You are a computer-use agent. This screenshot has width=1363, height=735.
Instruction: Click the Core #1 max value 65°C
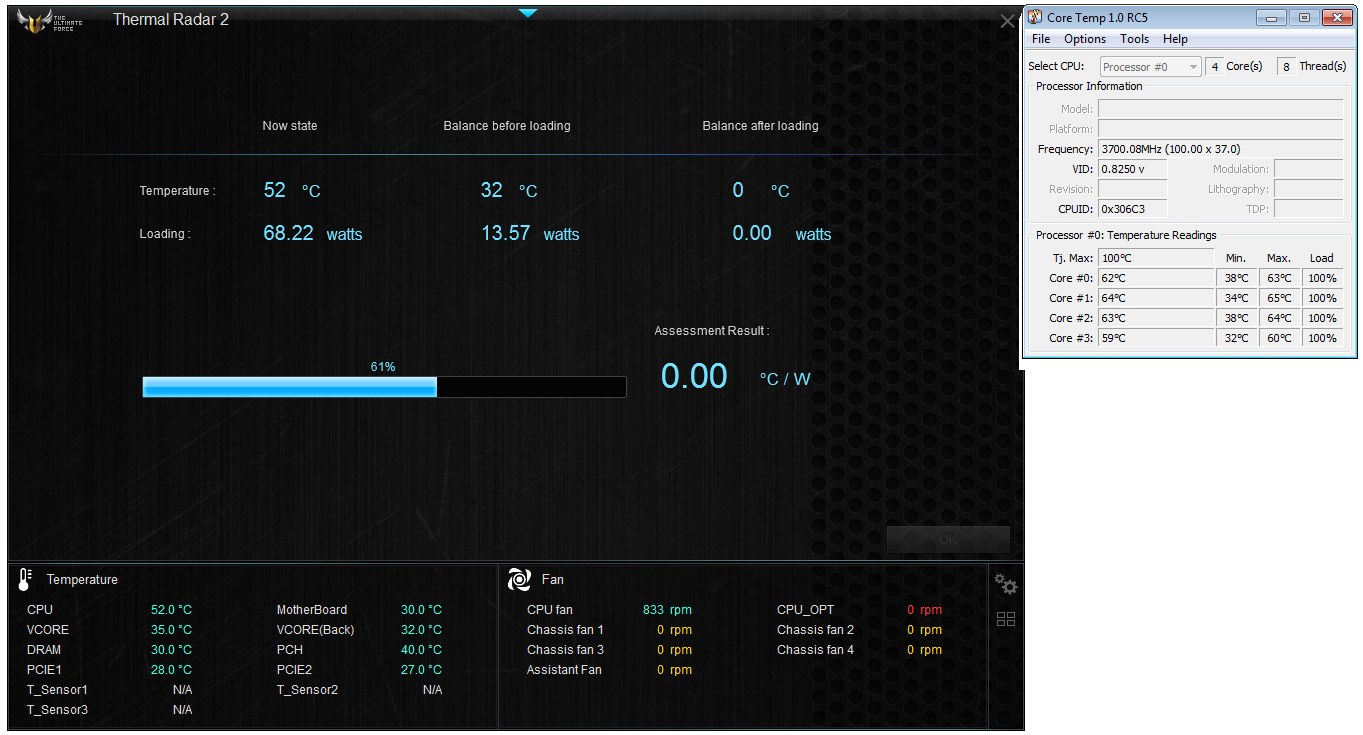tap(1279, 298)
